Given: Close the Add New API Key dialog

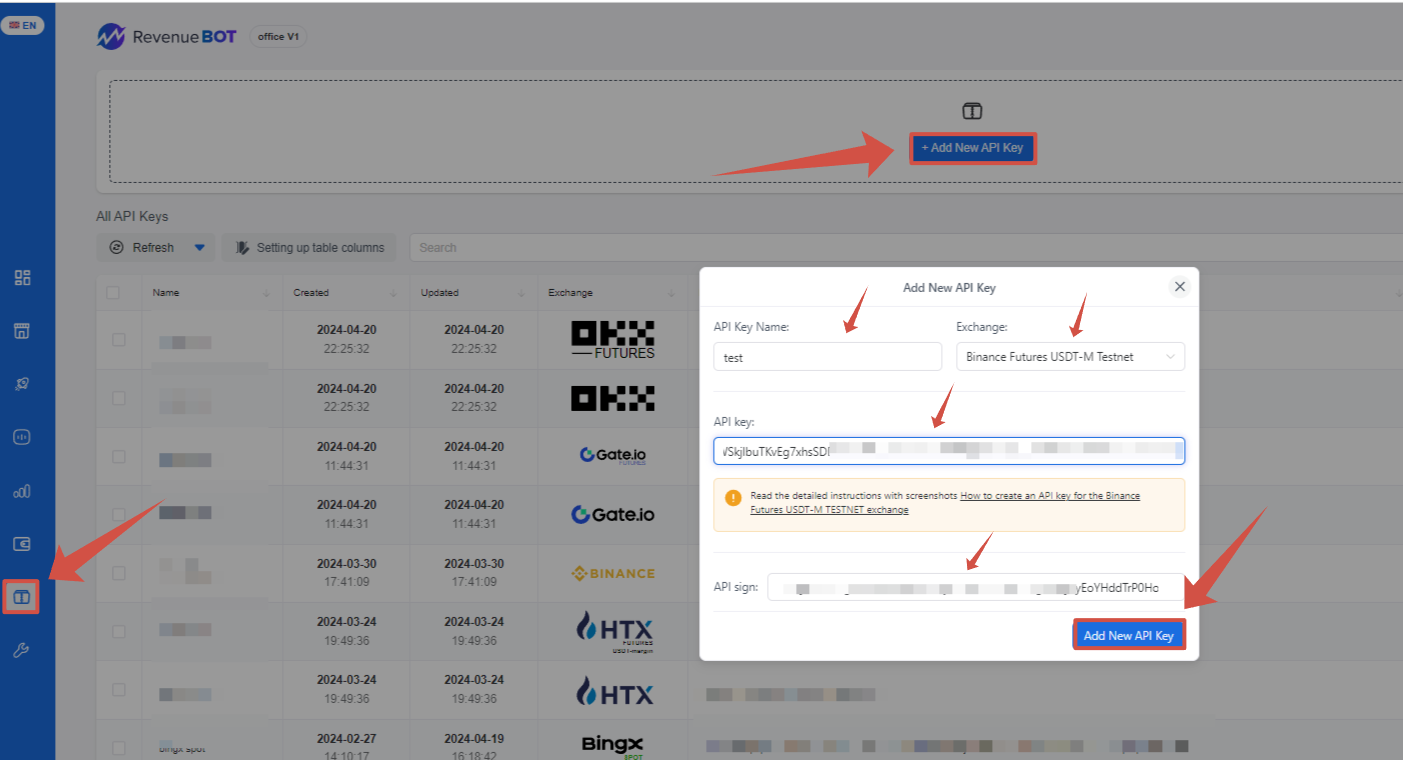Looking at the screenshot, I should [x=1180, y=287].
